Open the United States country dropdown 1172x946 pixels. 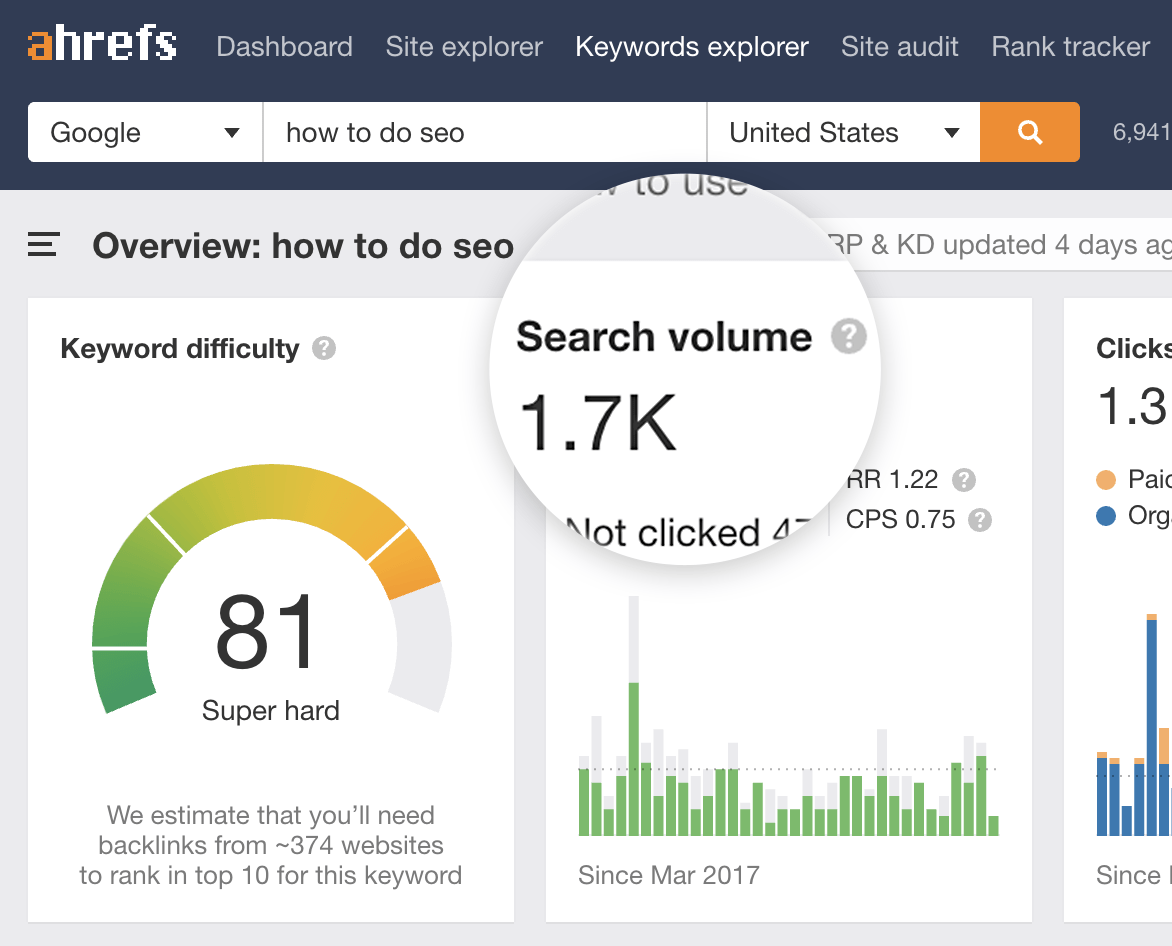[843, 132]
